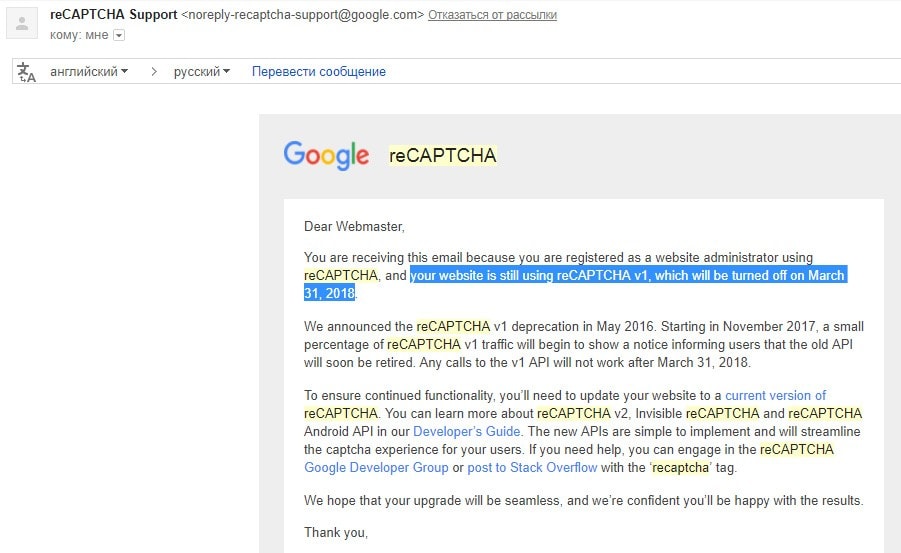
Task: Open the 'русский' target language dropdown
Action: (x=202, y=71)
